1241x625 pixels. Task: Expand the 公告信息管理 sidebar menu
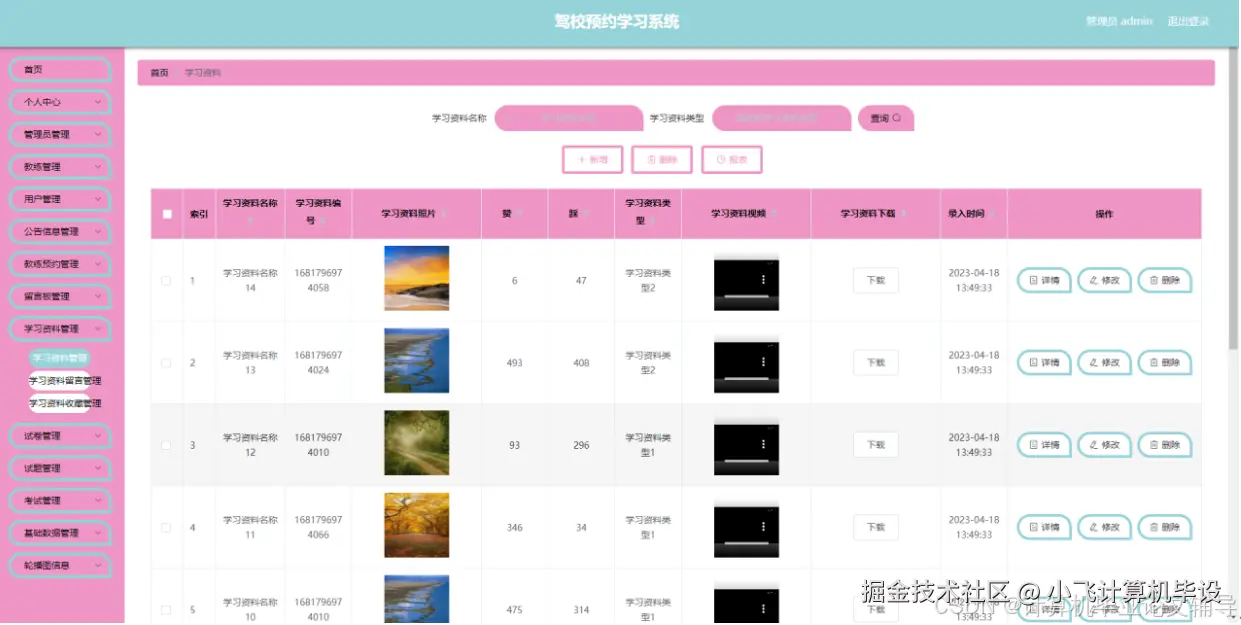60,232
